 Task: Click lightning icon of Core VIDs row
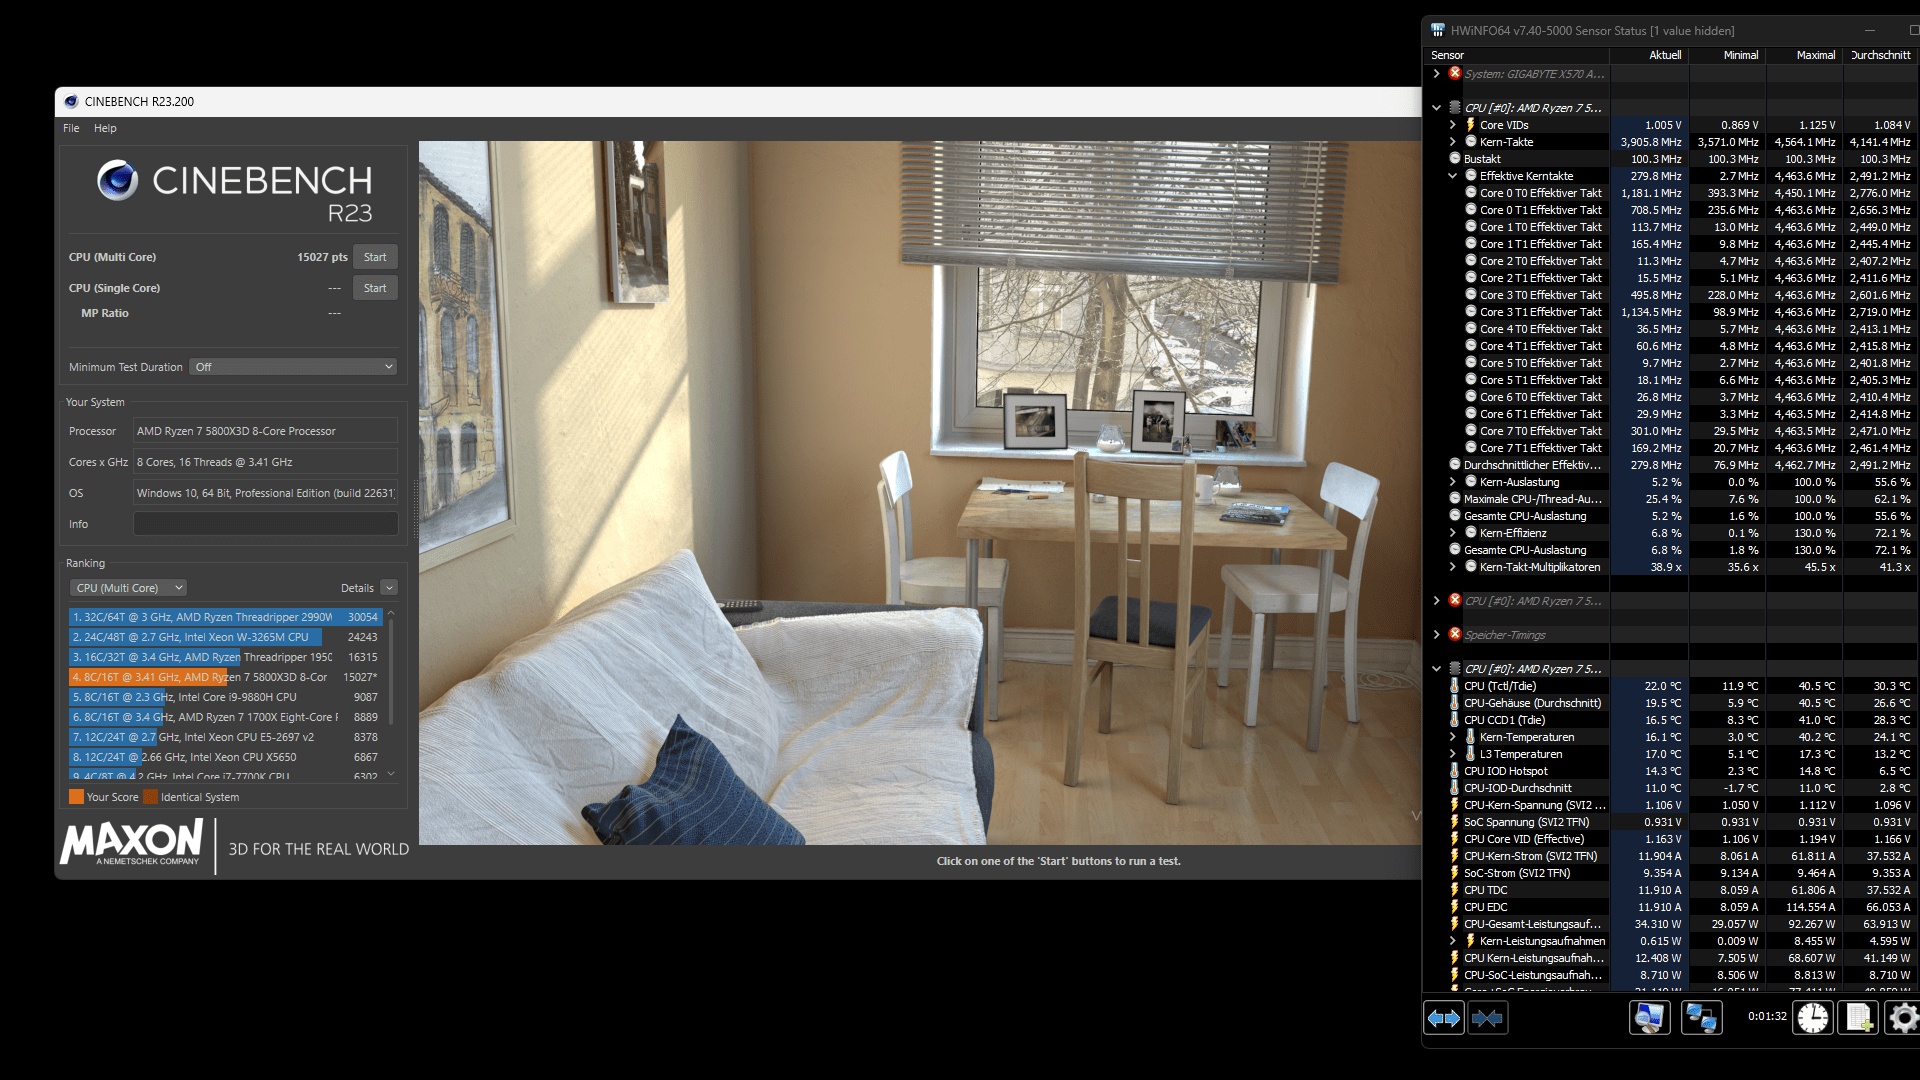click(1471, 125)
